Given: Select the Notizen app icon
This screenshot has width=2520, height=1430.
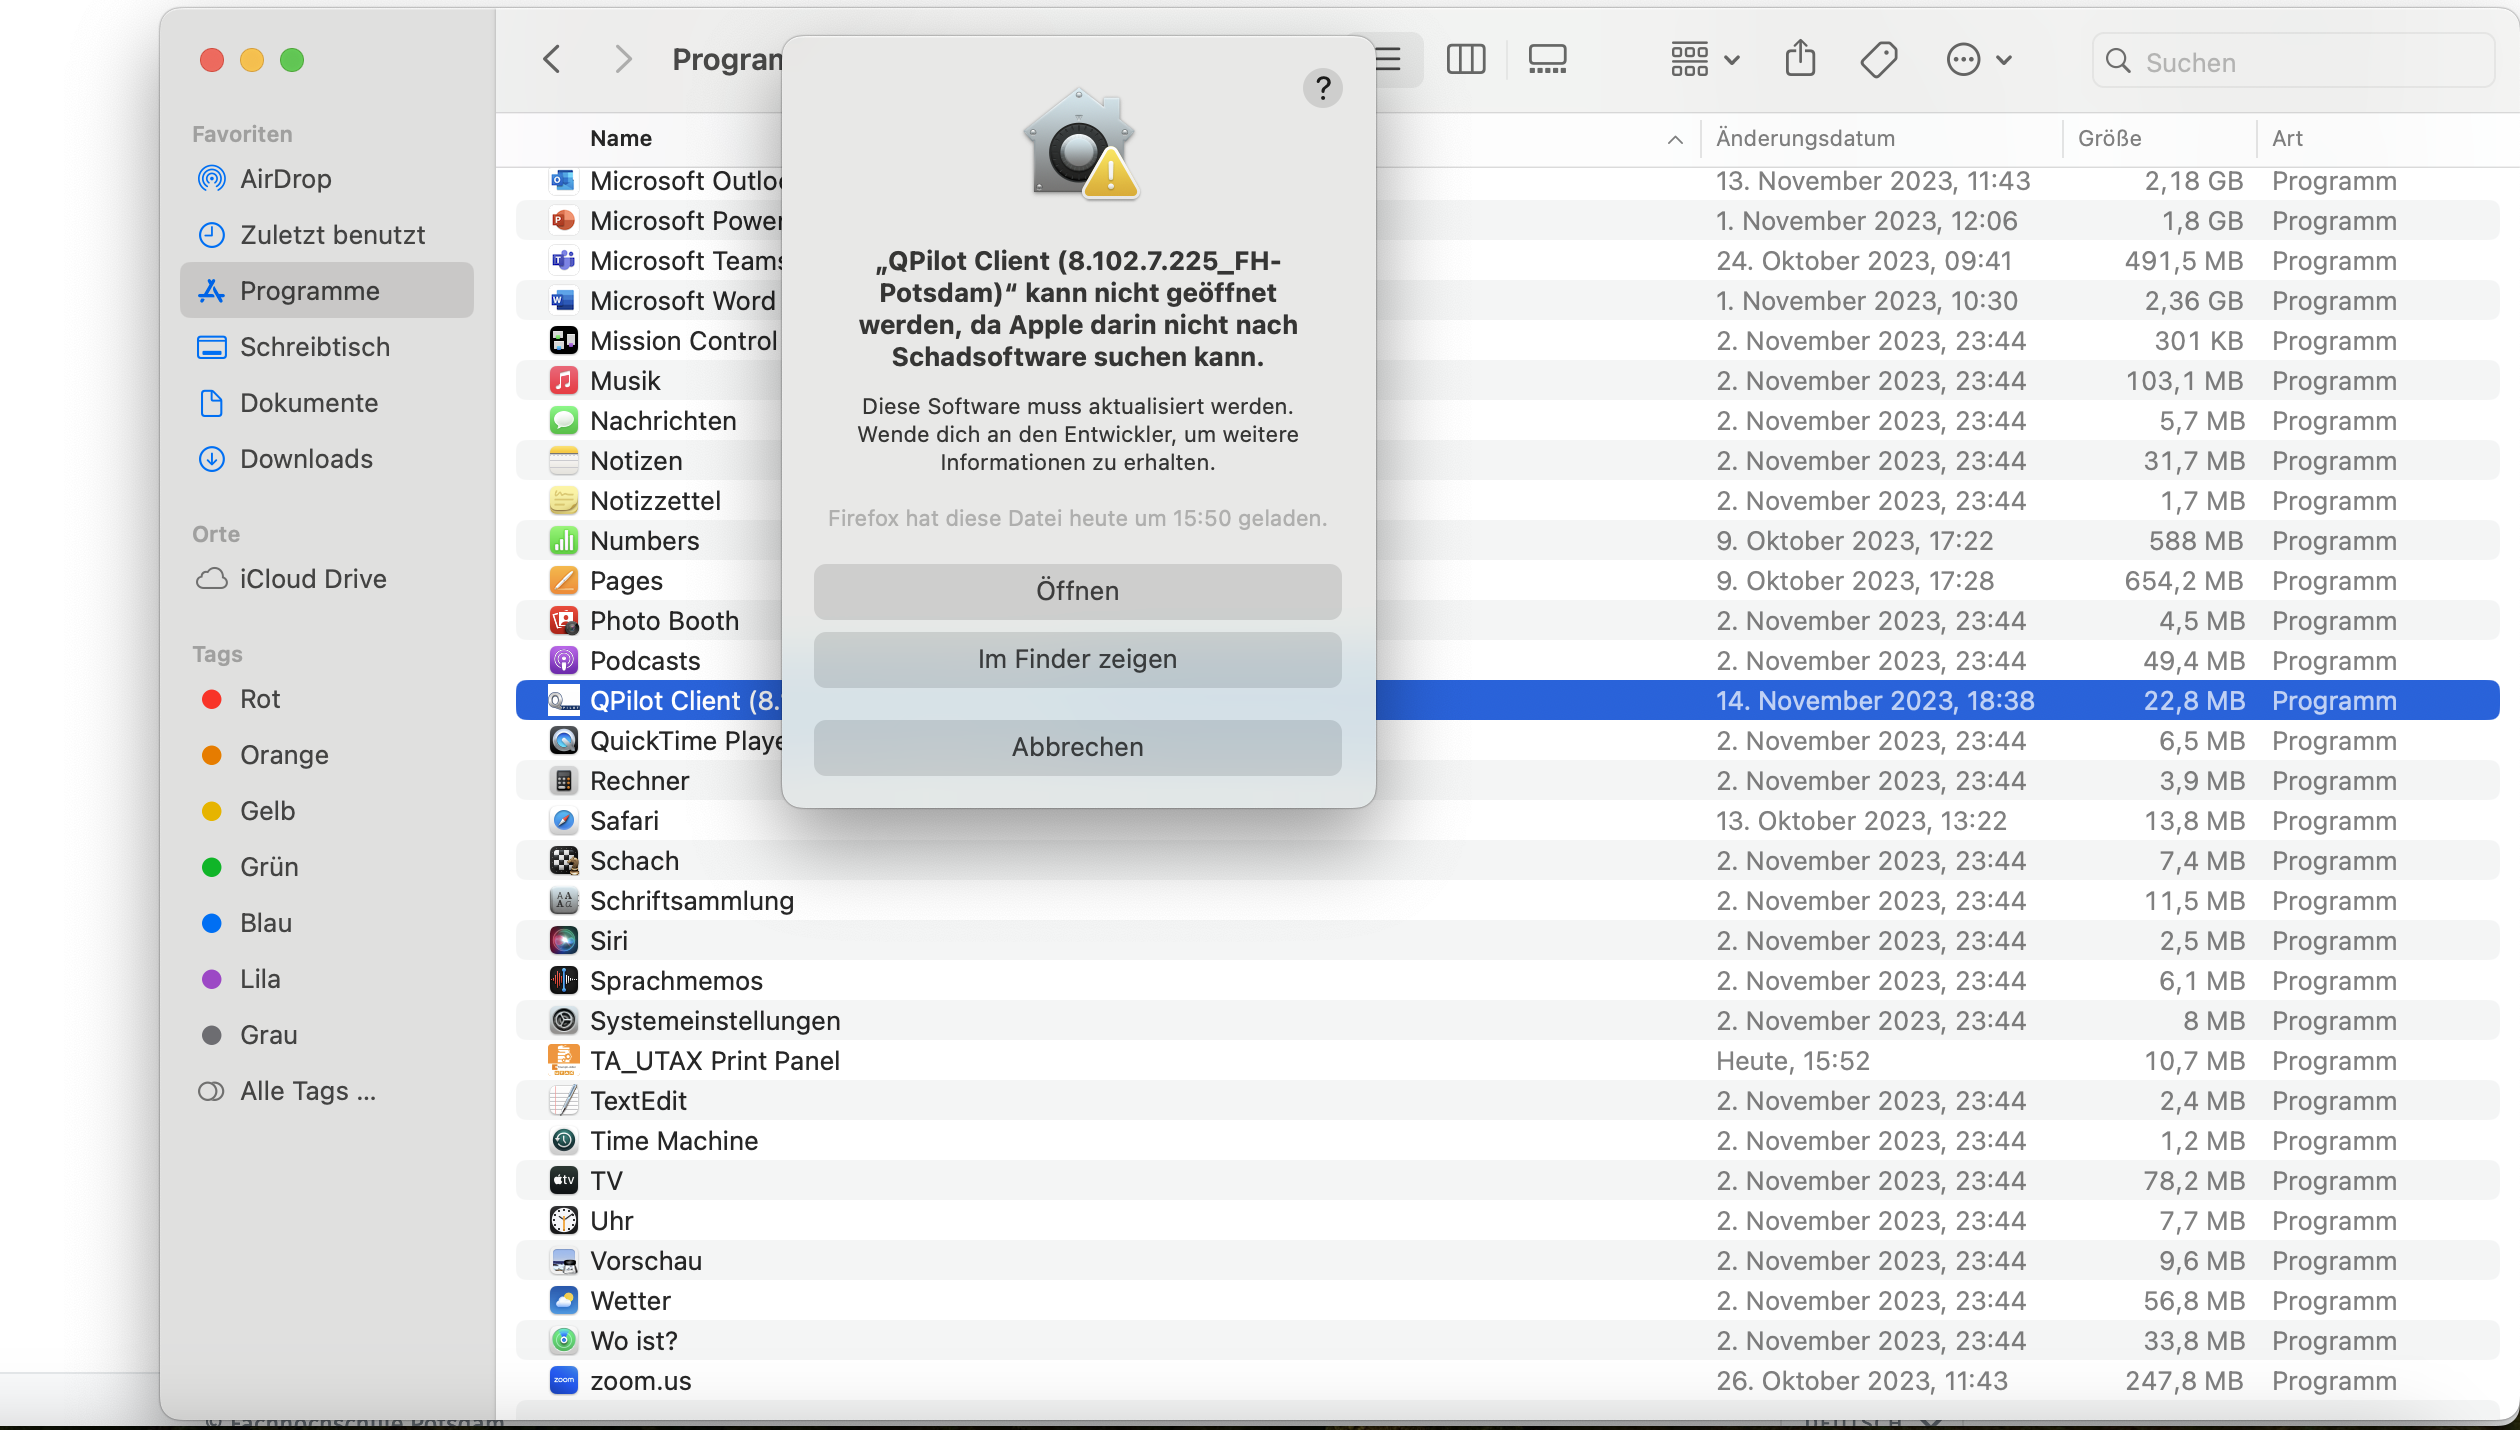Looking at the screenshot, I should (x=564, y=461).
